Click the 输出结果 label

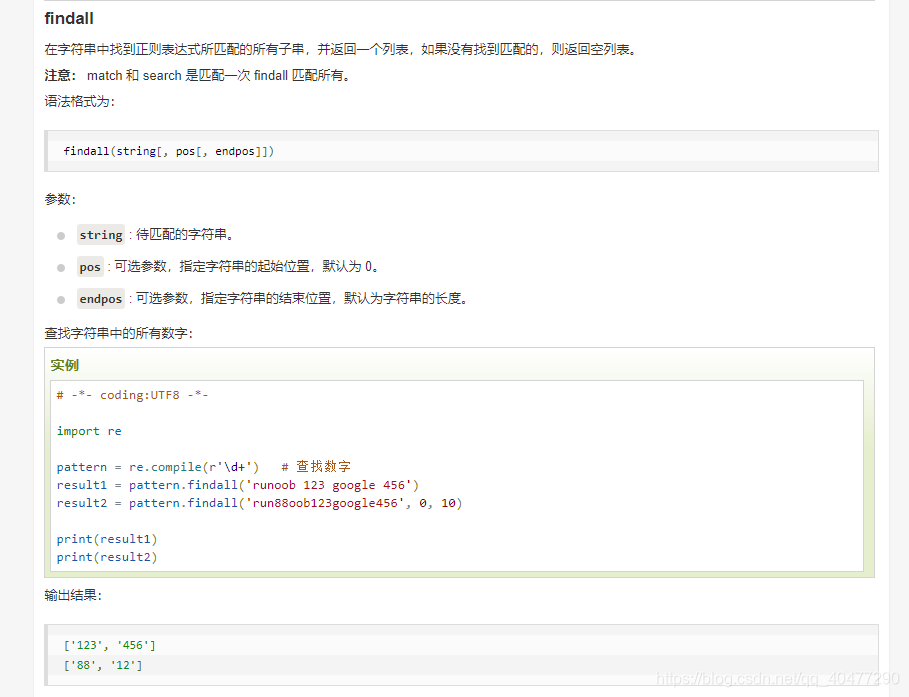tap(73, 596)
